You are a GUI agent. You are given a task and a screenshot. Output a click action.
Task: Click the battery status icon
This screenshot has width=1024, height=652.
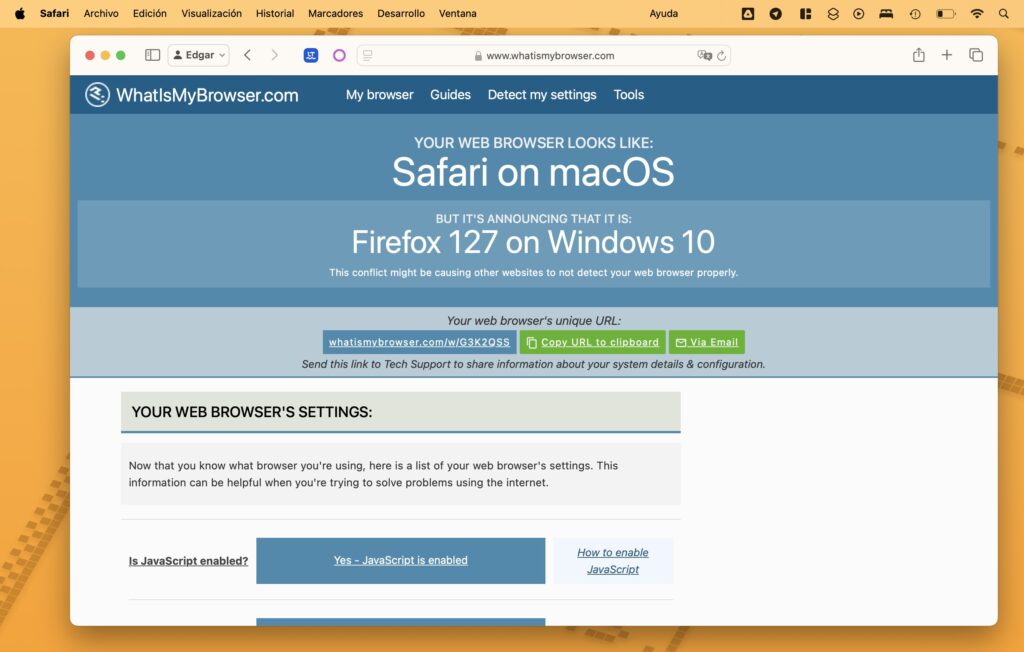click(x=946, y=13)
